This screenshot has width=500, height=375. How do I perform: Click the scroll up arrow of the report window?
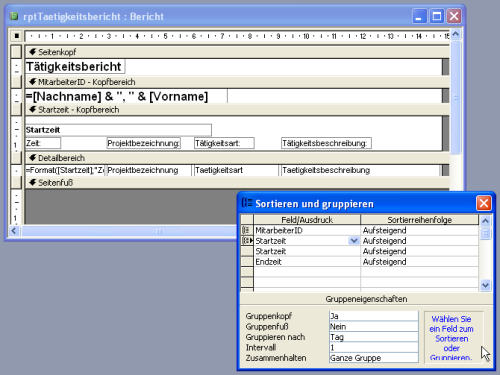pyautogui.click(x=455, y=34)
